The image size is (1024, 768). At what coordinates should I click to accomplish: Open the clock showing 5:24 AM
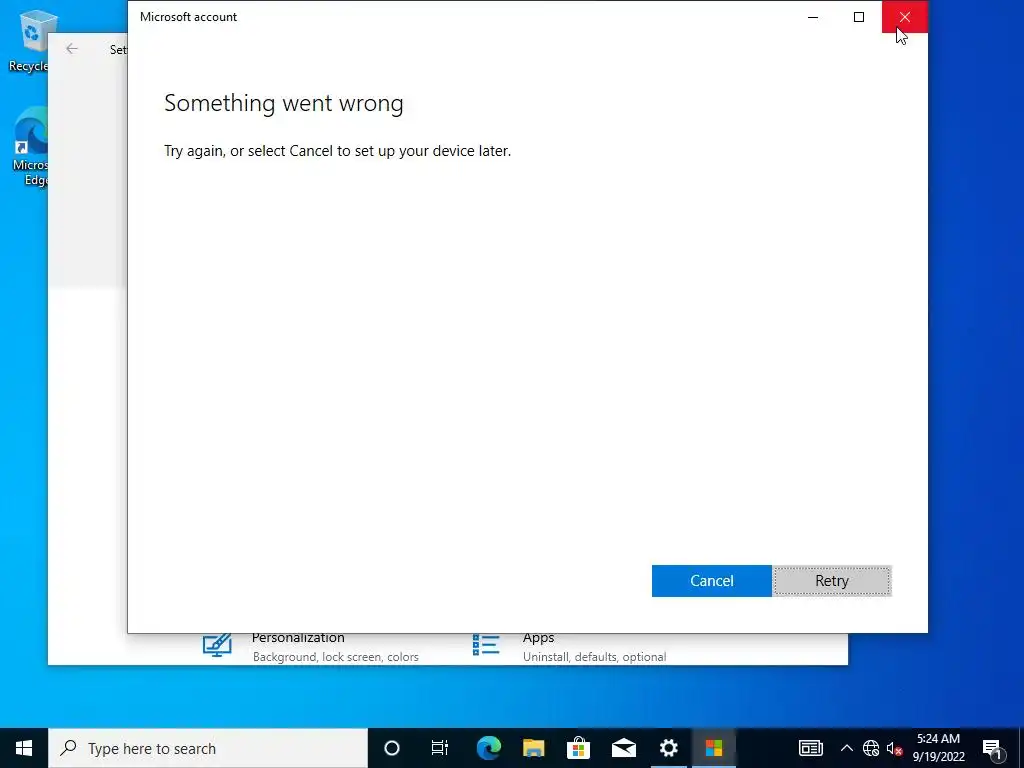(938, 748)
